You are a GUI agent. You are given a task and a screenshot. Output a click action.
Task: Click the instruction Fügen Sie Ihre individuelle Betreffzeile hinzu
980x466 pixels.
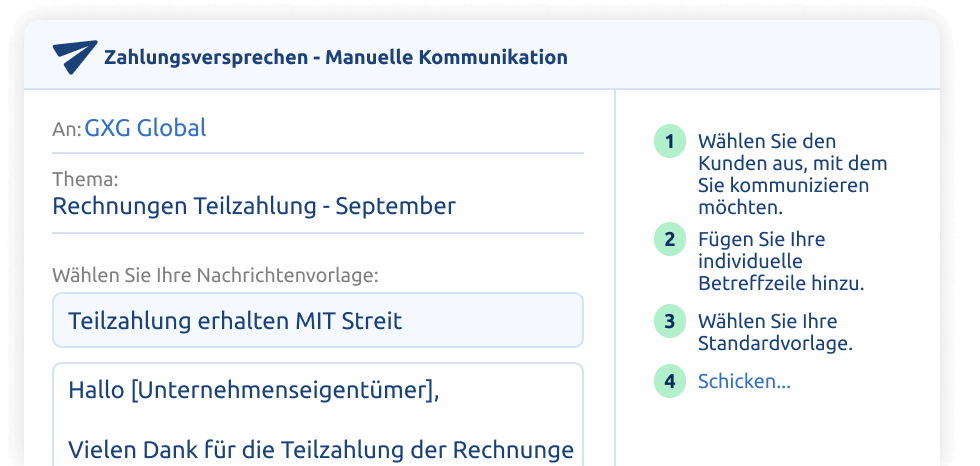coord(781,261)
